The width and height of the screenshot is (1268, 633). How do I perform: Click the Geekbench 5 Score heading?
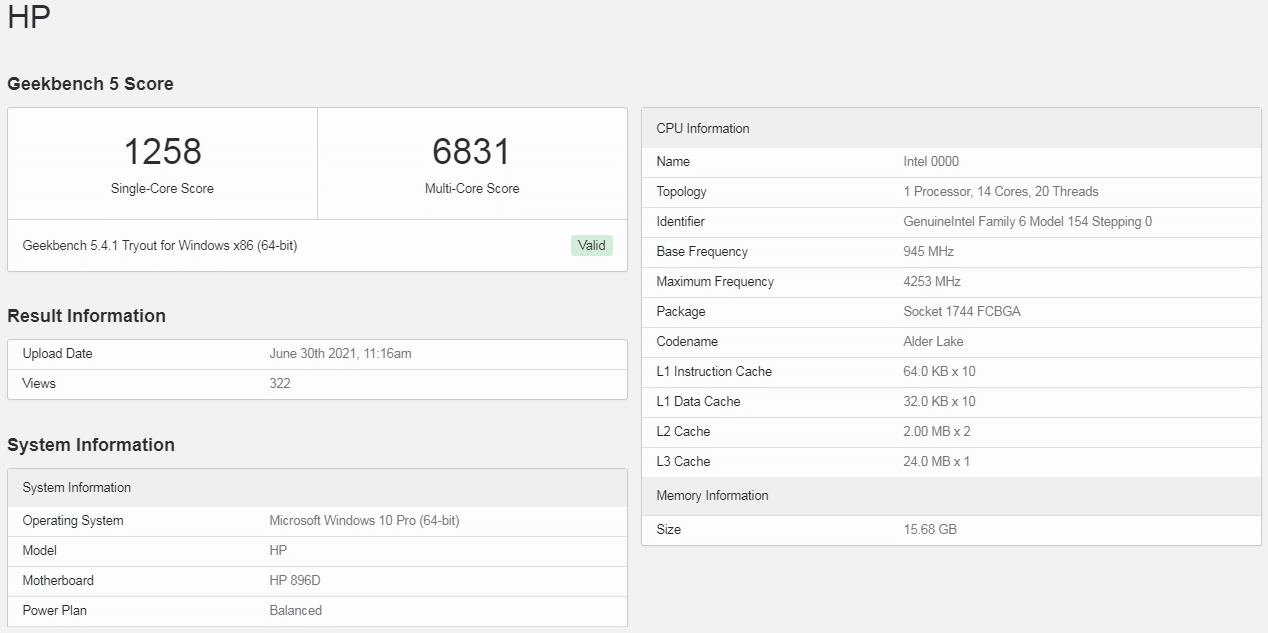(x=90, y=84)
